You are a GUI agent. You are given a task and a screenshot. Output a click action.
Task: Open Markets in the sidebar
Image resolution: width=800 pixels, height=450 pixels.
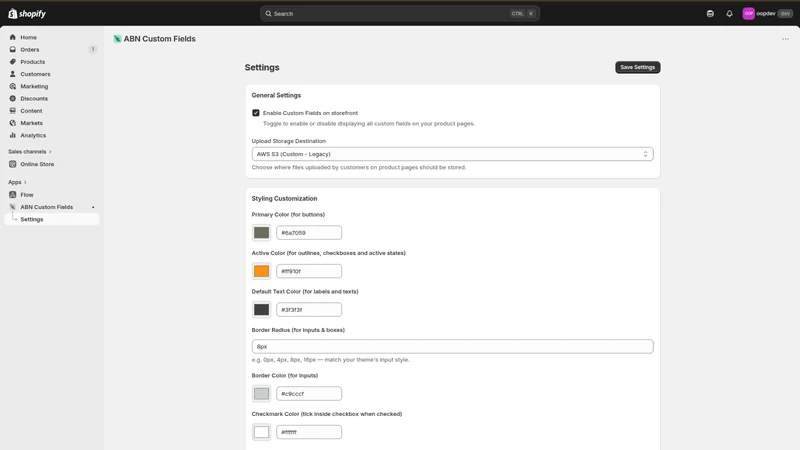pos(32,123)
